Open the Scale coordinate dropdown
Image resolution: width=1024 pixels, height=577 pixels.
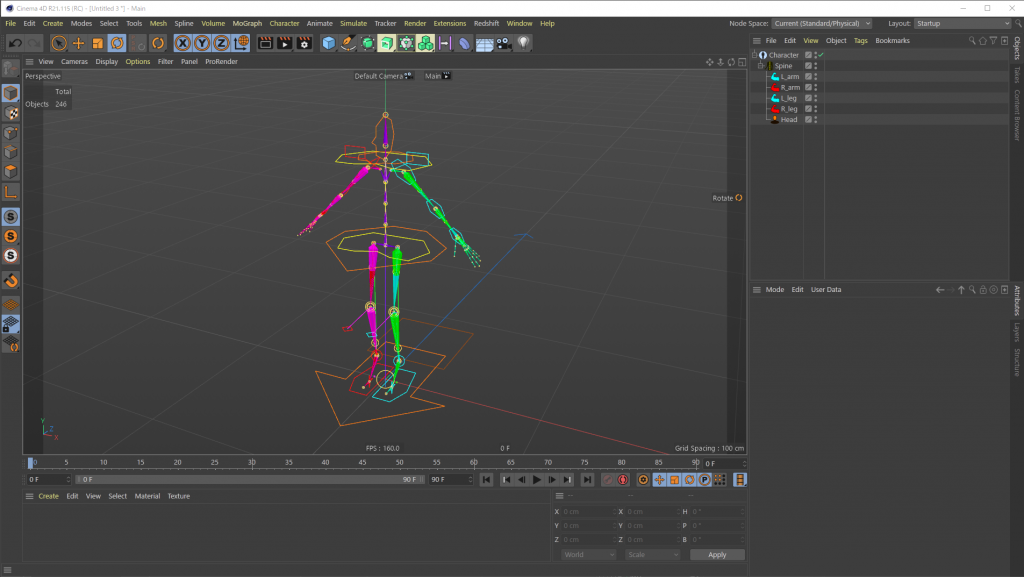tap(652, 555)
